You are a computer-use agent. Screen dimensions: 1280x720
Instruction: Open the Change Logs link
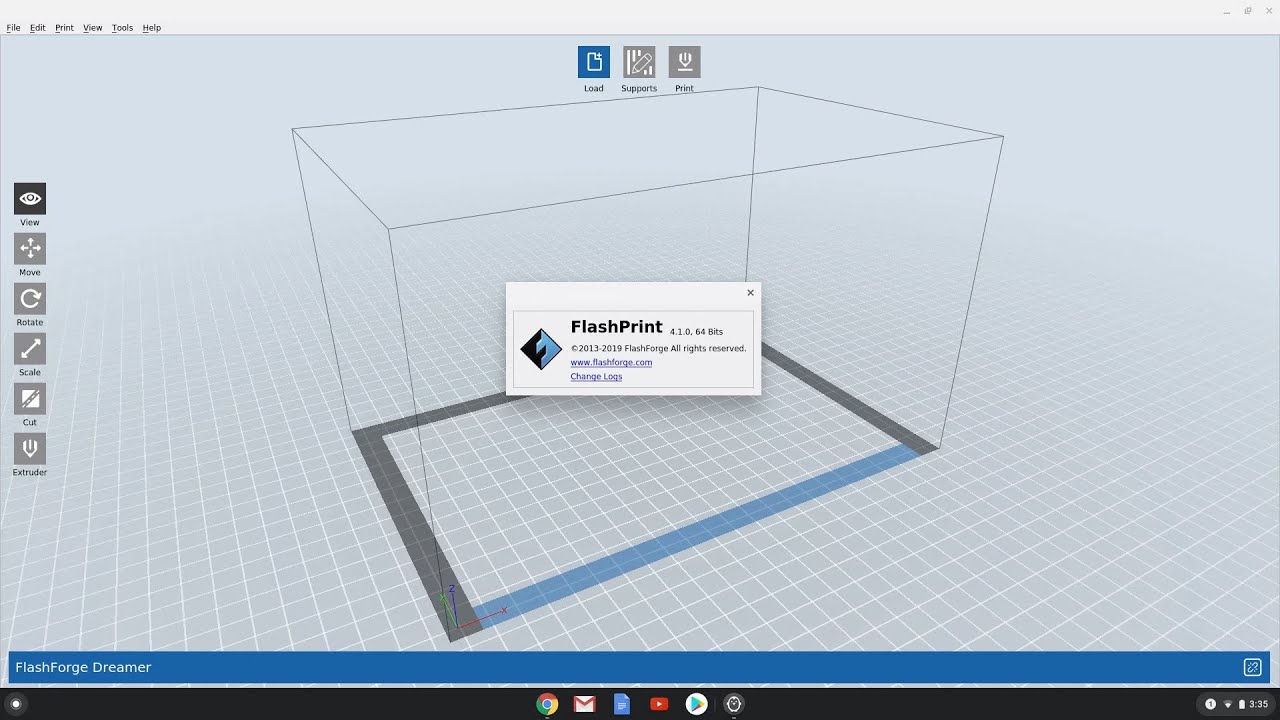596,376
